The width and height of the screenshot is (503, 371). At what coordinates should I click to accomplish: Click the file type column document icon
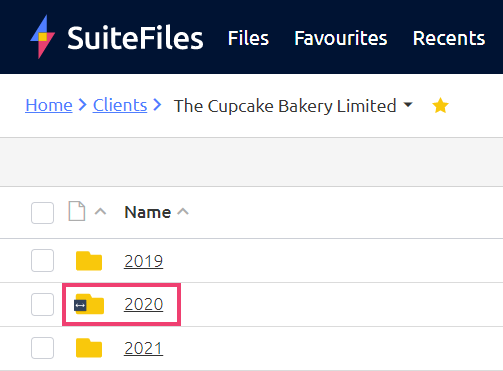pyautogui.click(x=77, y=211)
